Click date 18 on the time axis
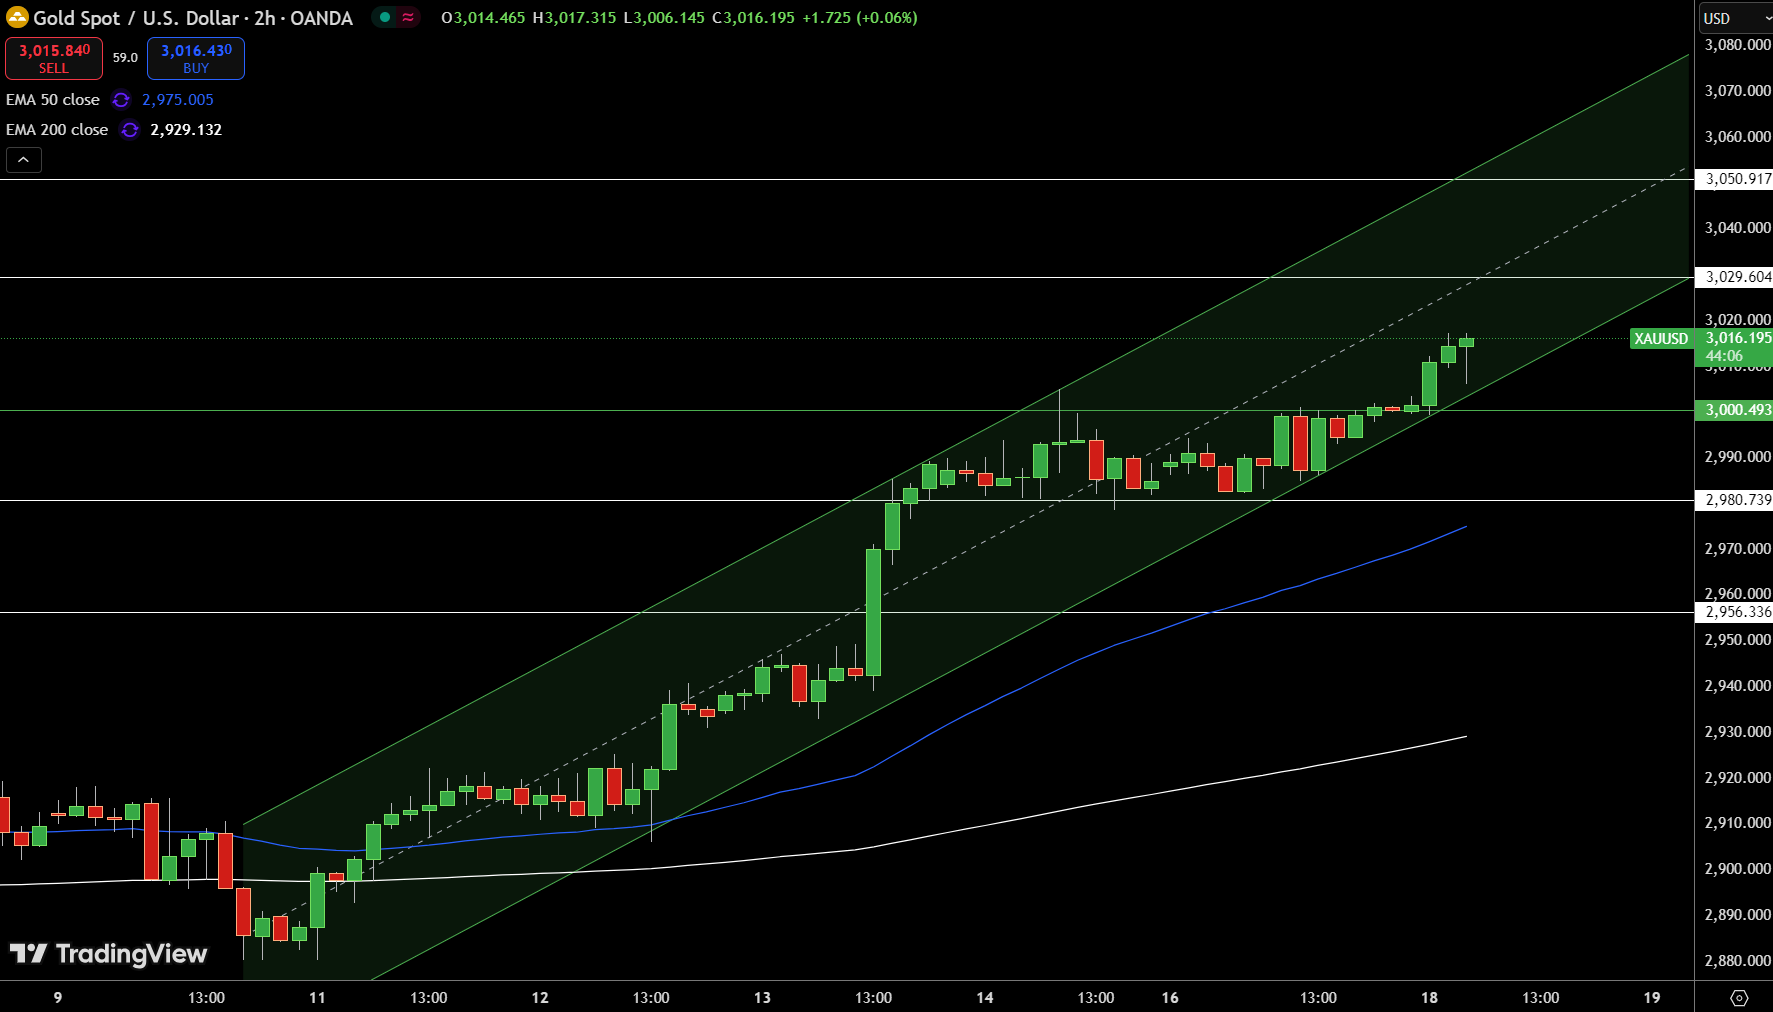The height and width of the screenshot is (1012, 1773). 1429,998
